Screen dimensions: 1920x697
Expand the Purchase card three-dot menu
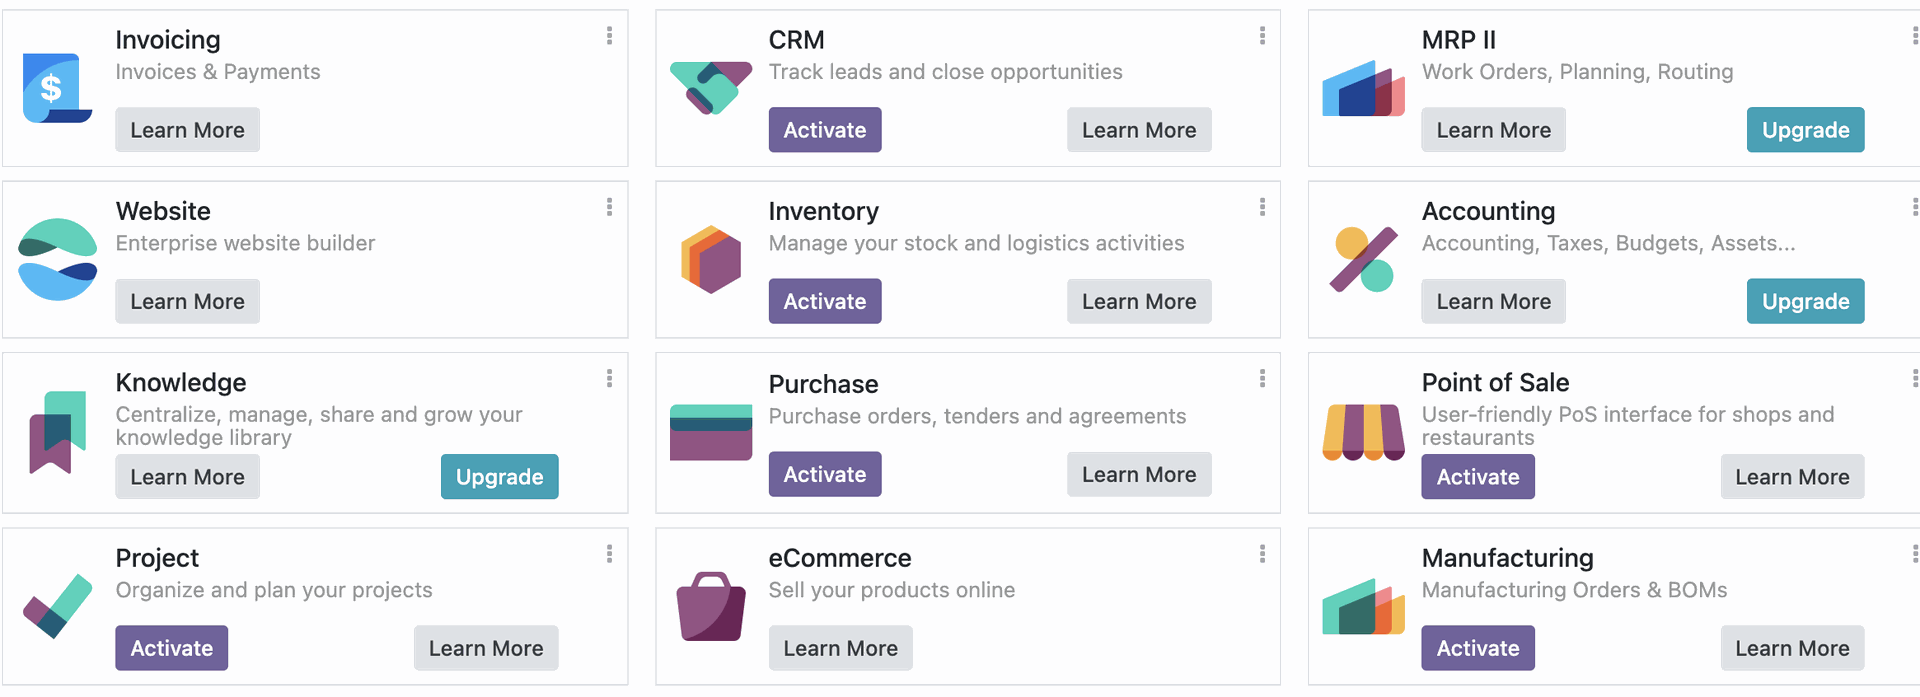(x=1262, y=379)
